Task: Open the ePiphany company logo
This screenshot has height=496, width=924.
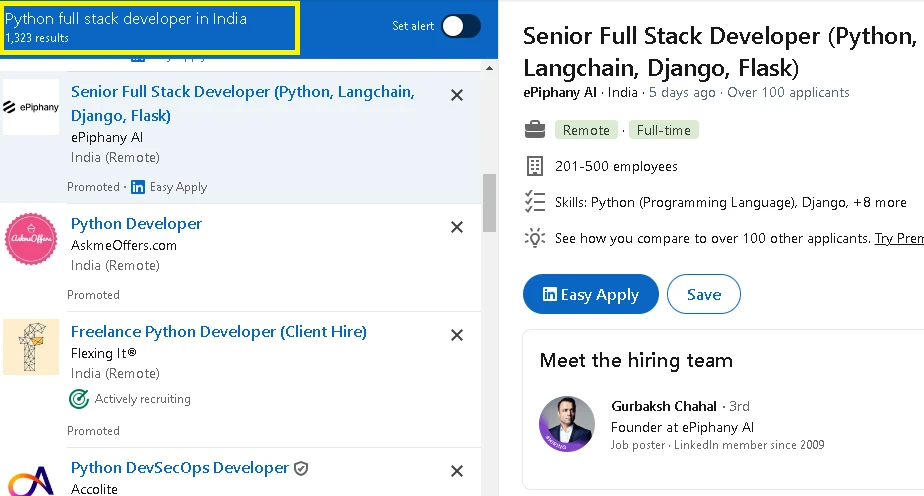Action: point(31,107)
